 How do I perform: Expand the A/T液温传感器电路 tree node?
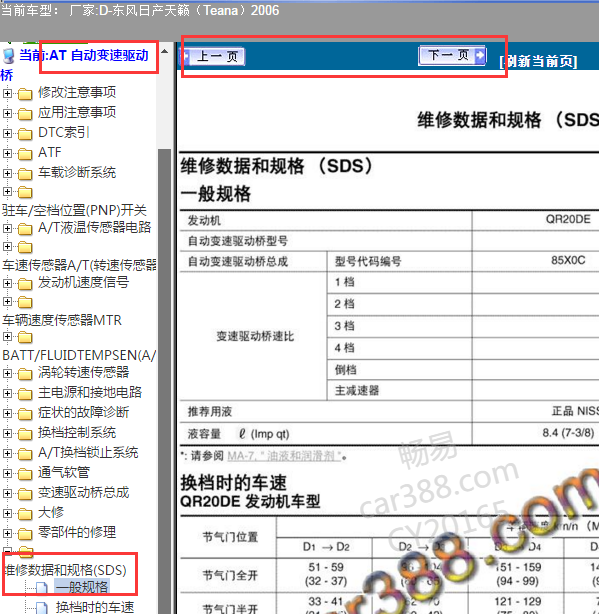pyautogui.click(x=7, y=228)
